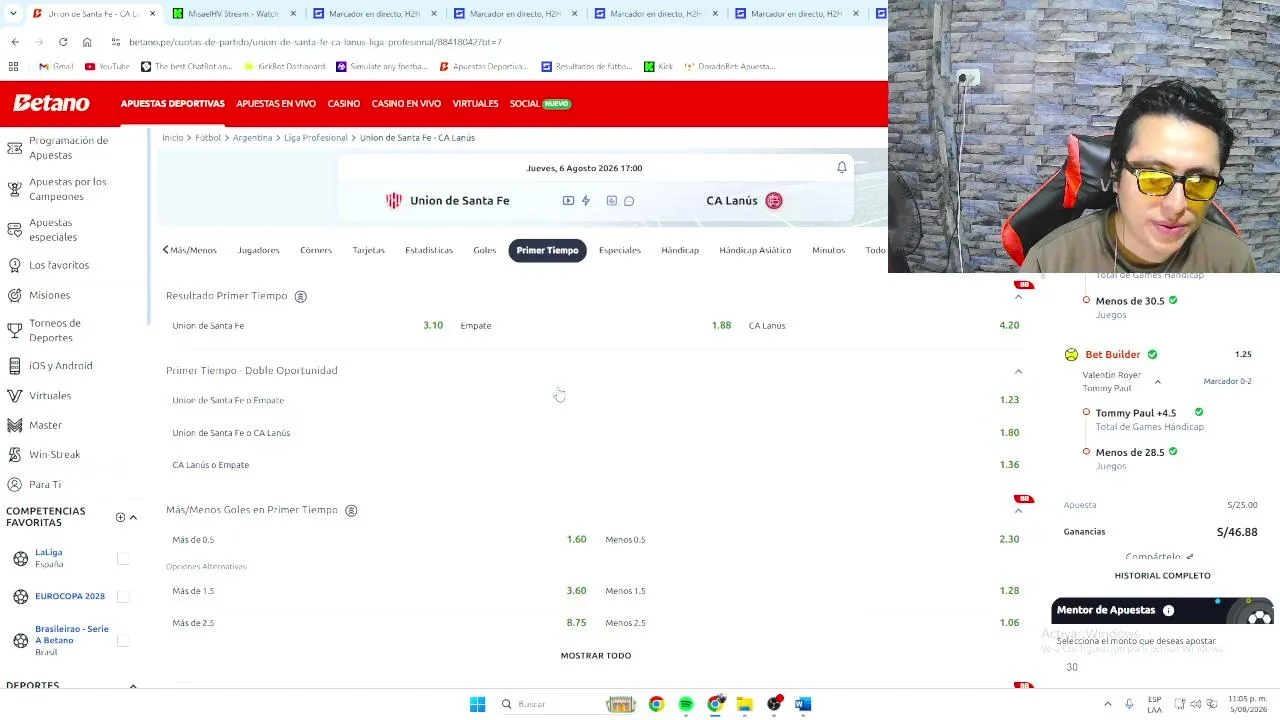The image size is (1280, 720).
Task: Open Casino en Vivo from the top menu
Action: click(406, 104)
